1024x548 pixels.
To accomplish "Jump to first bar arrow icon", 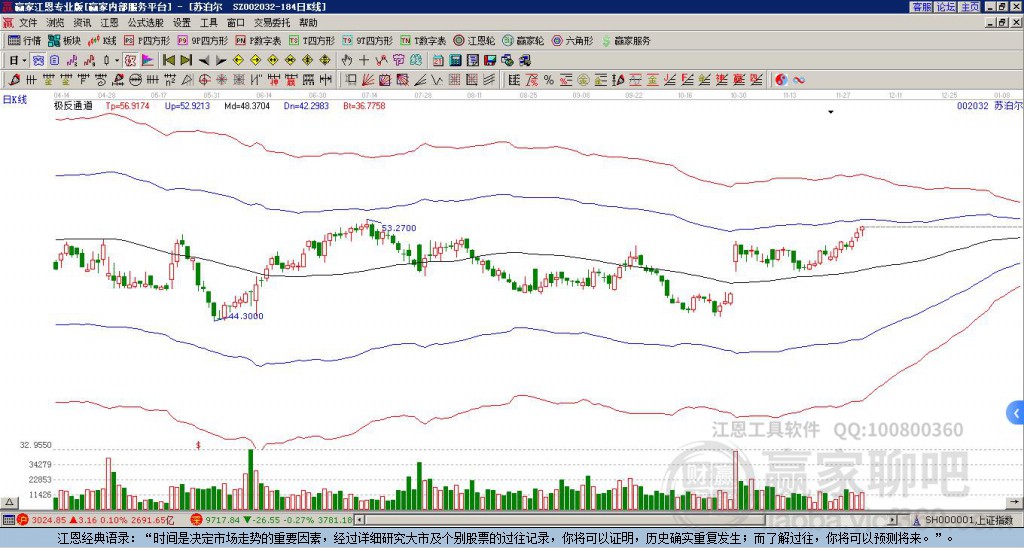I will tap(169, 61).
